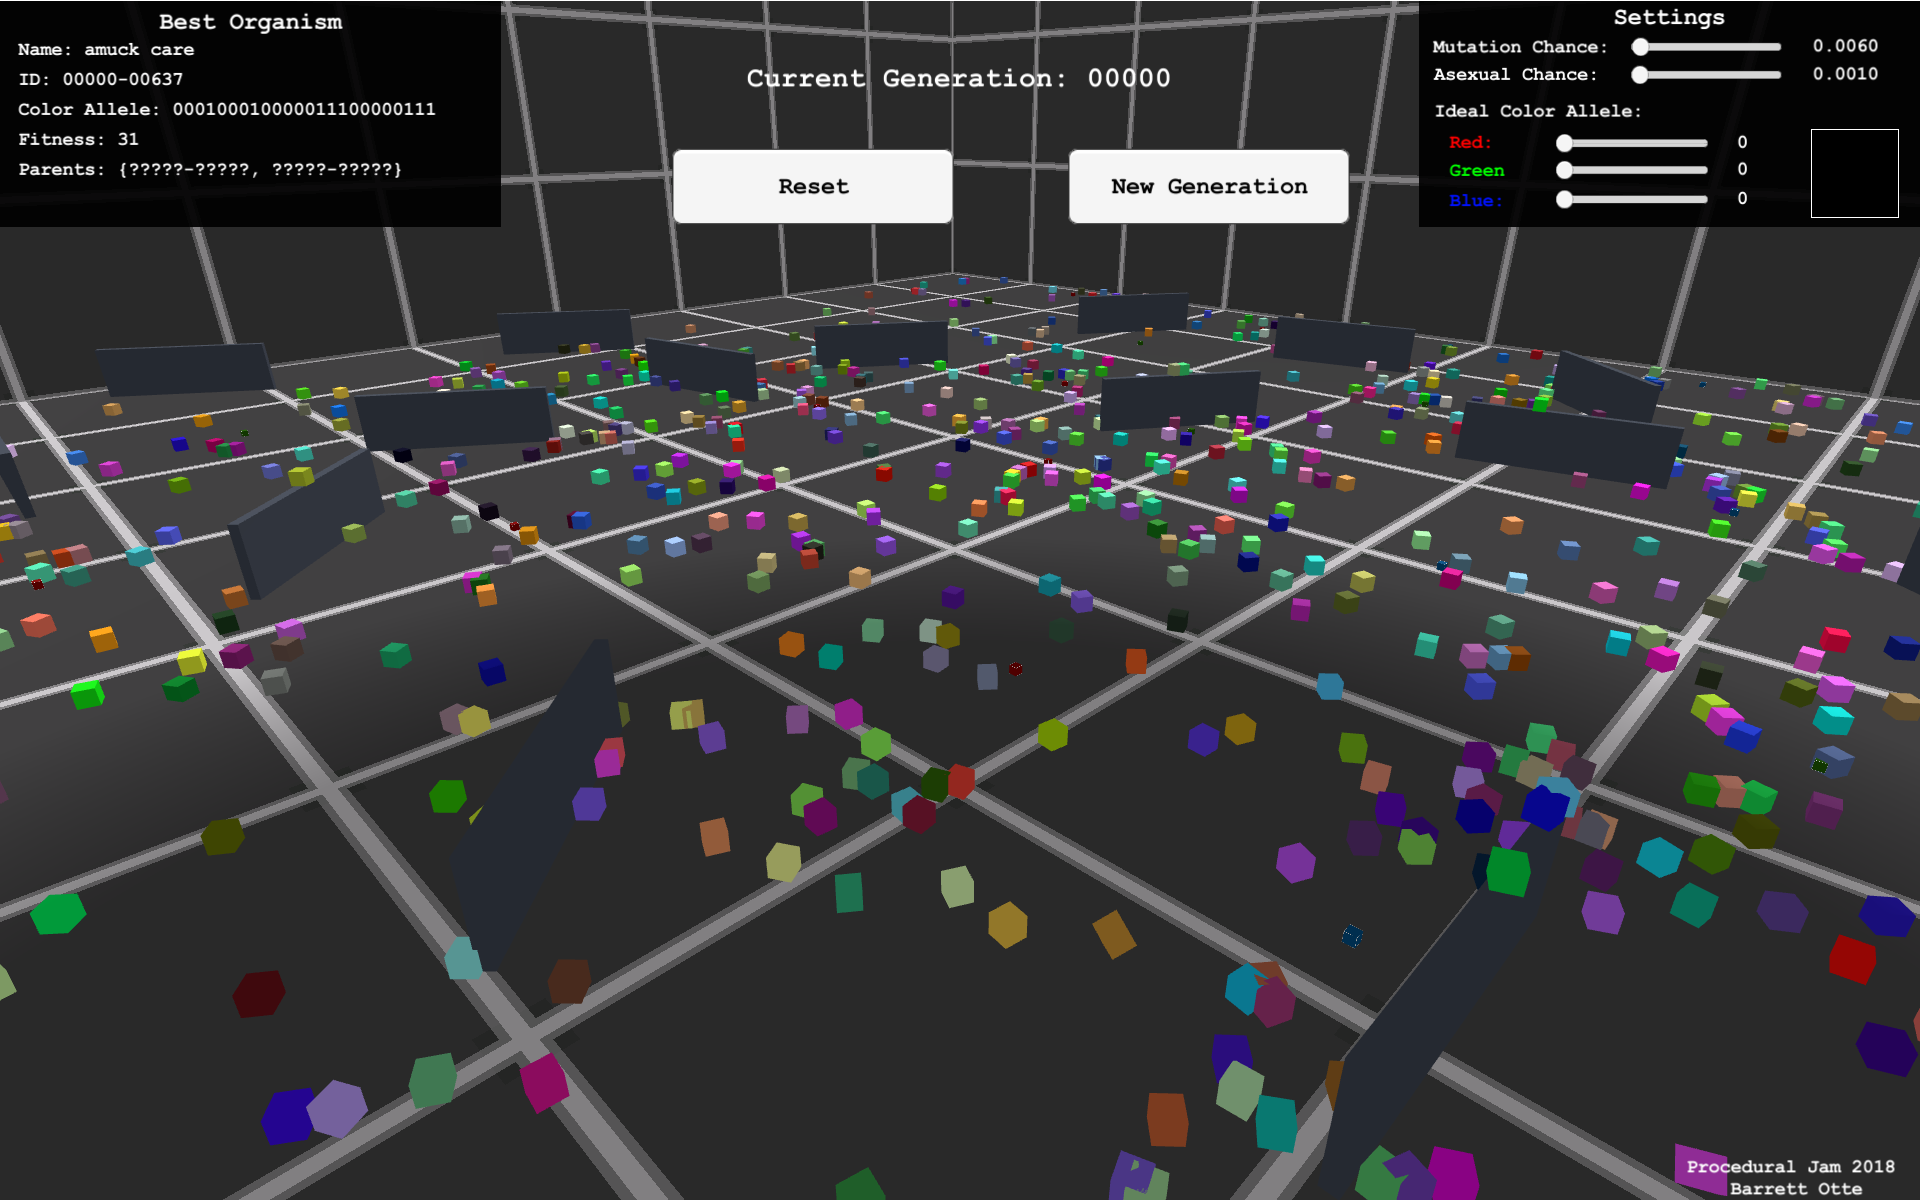
Task: Adjust the Mutation Chance slider
Action: tap(1640, 46)
